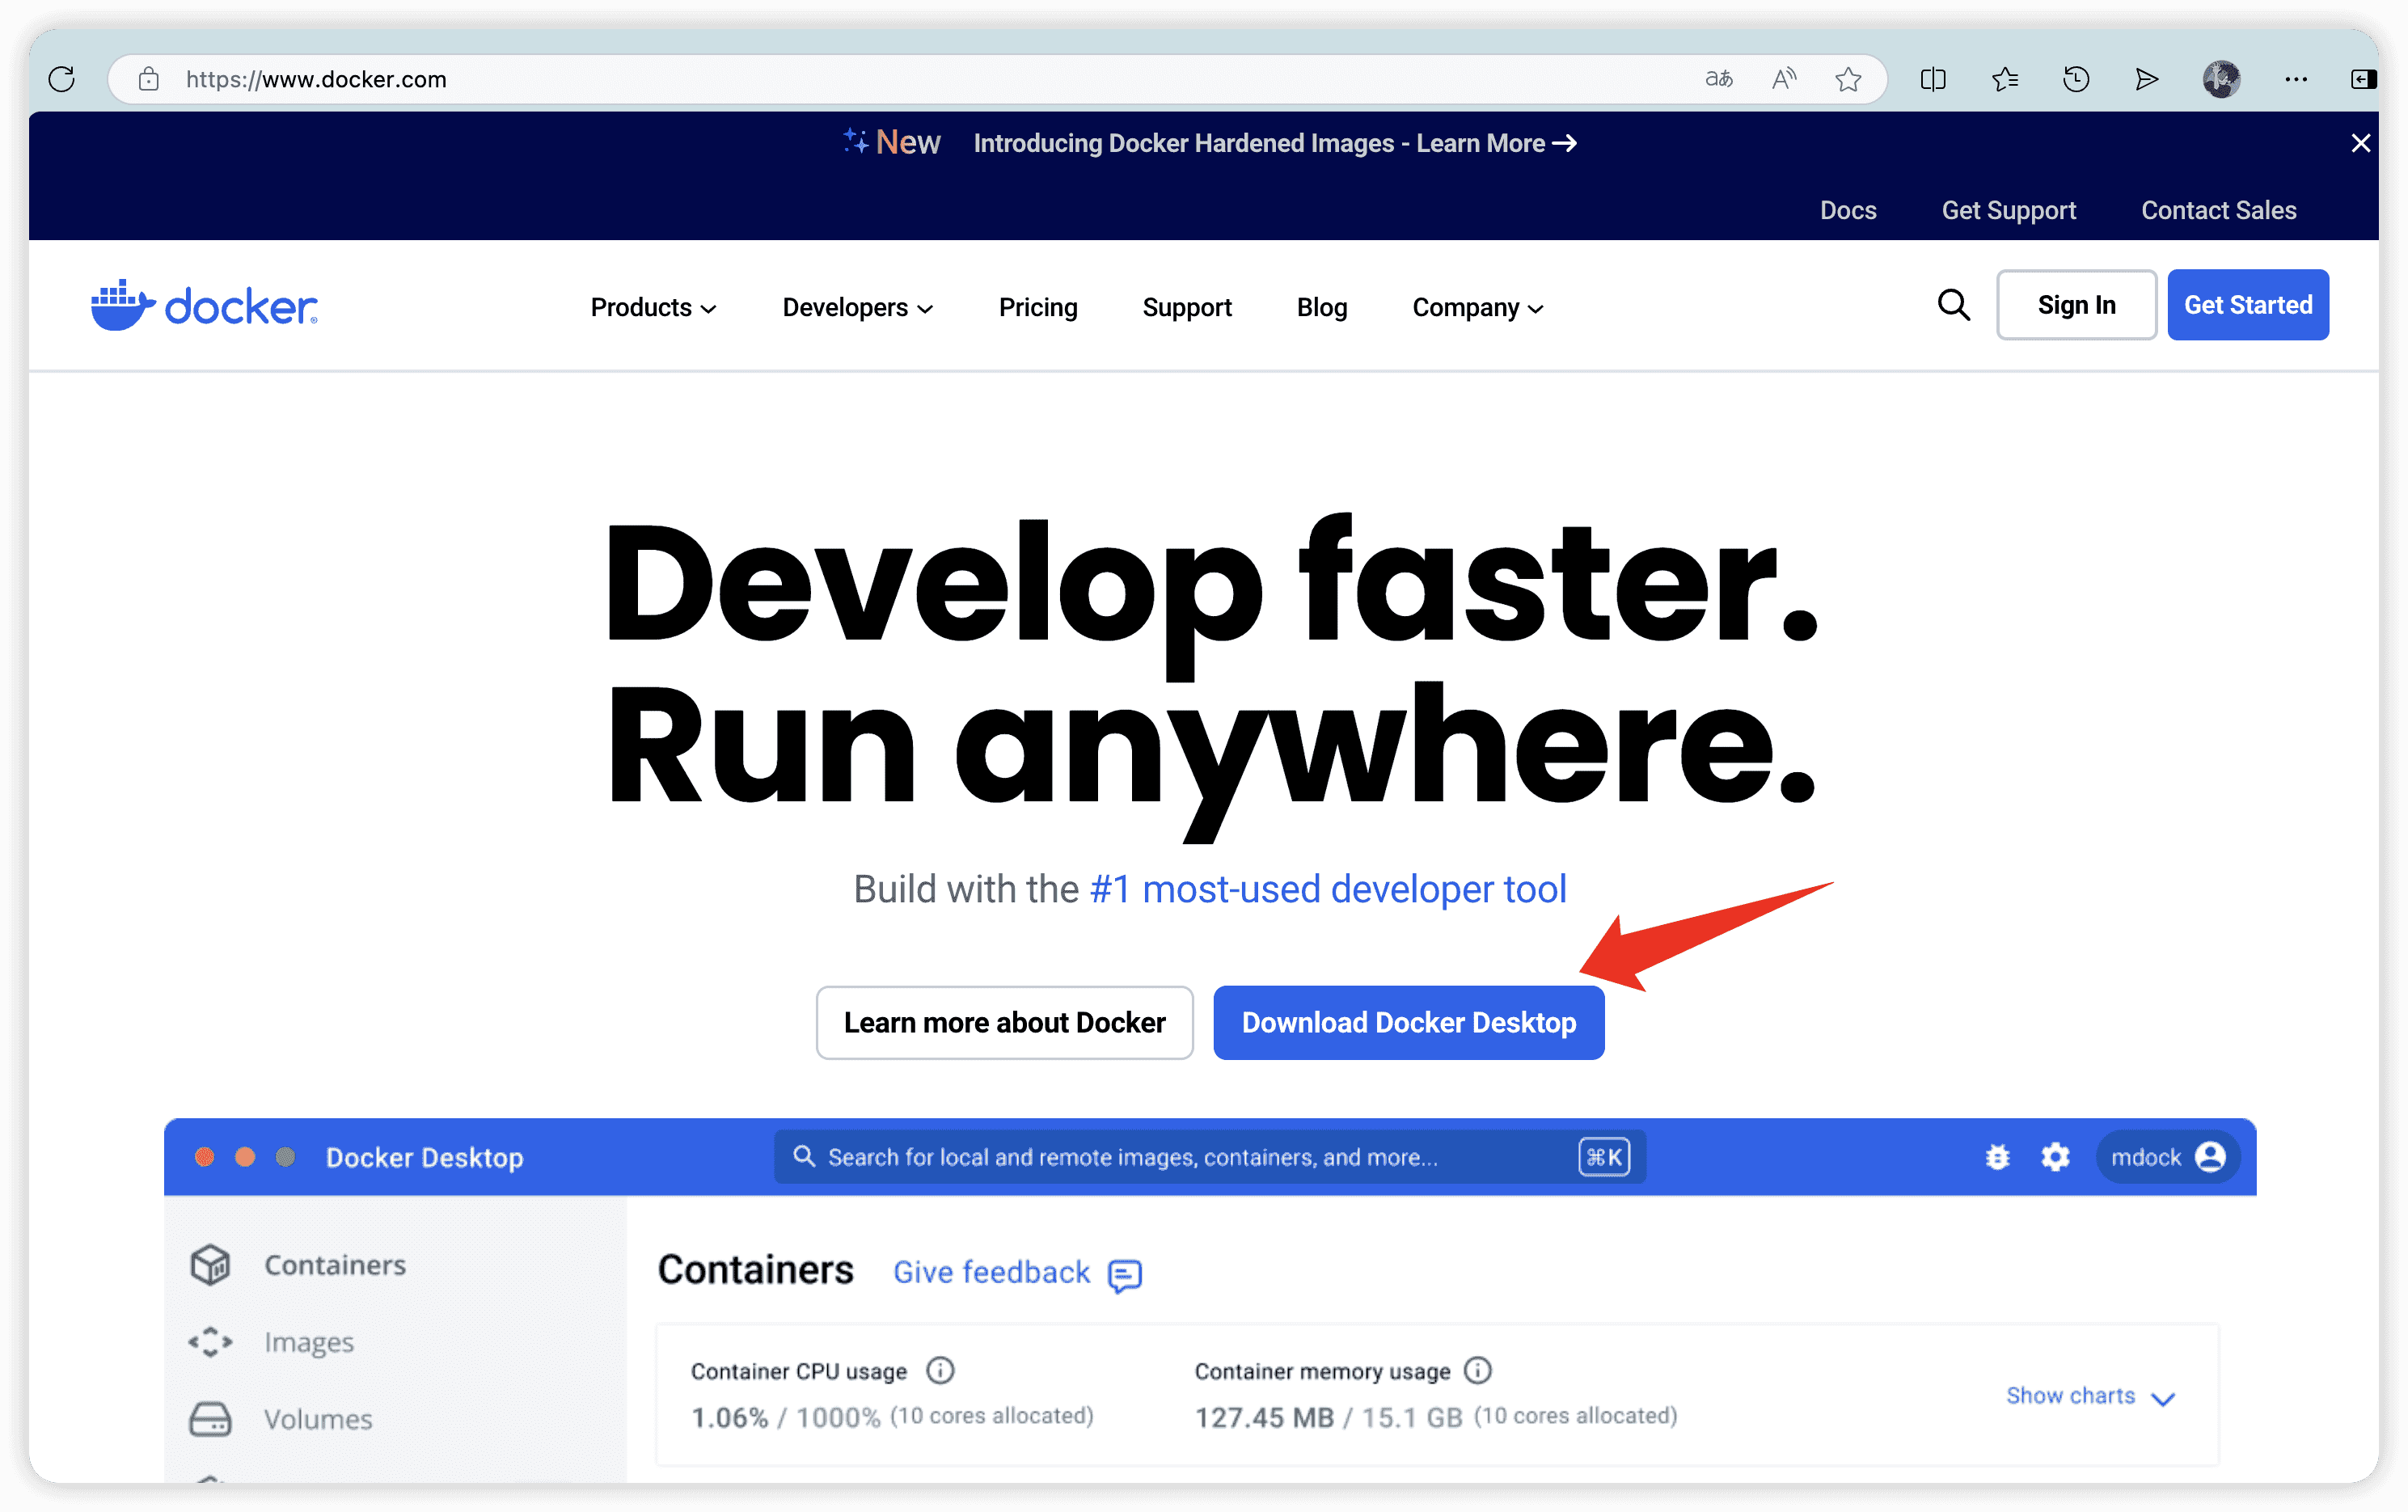Expand the Company dropdown menu
The image size is (2408, 1512).
pyautogui.click(x=1477, y=307)
